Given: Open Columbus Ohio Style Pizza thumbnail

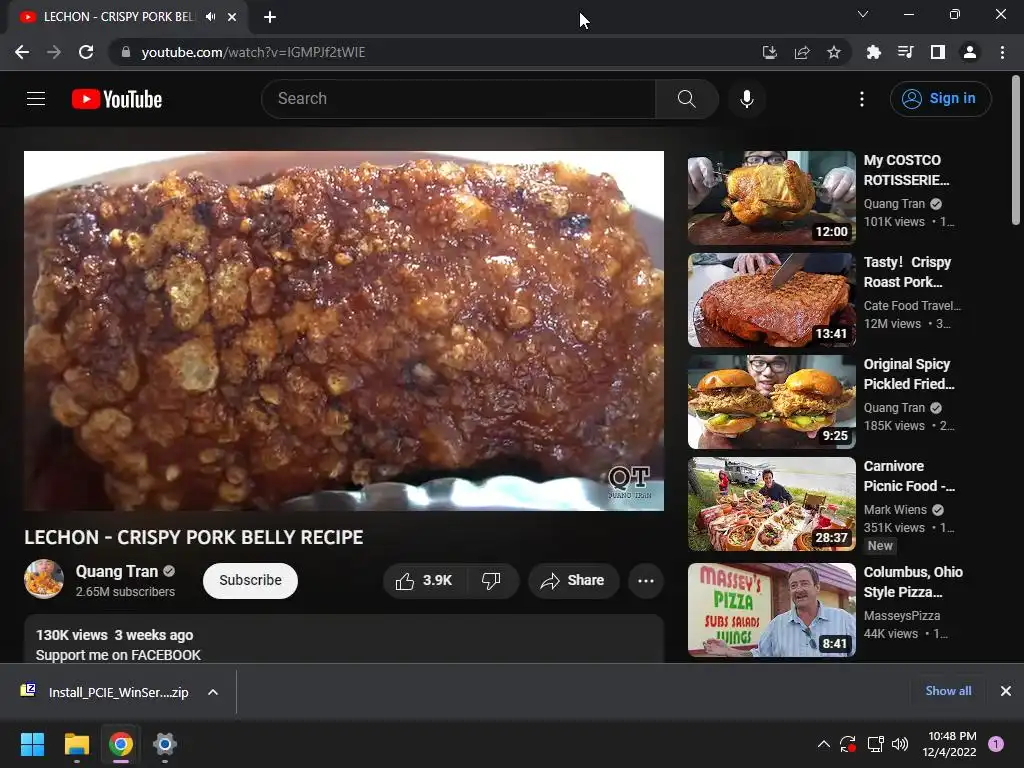Looking at the screenshot, I should 772,609.
